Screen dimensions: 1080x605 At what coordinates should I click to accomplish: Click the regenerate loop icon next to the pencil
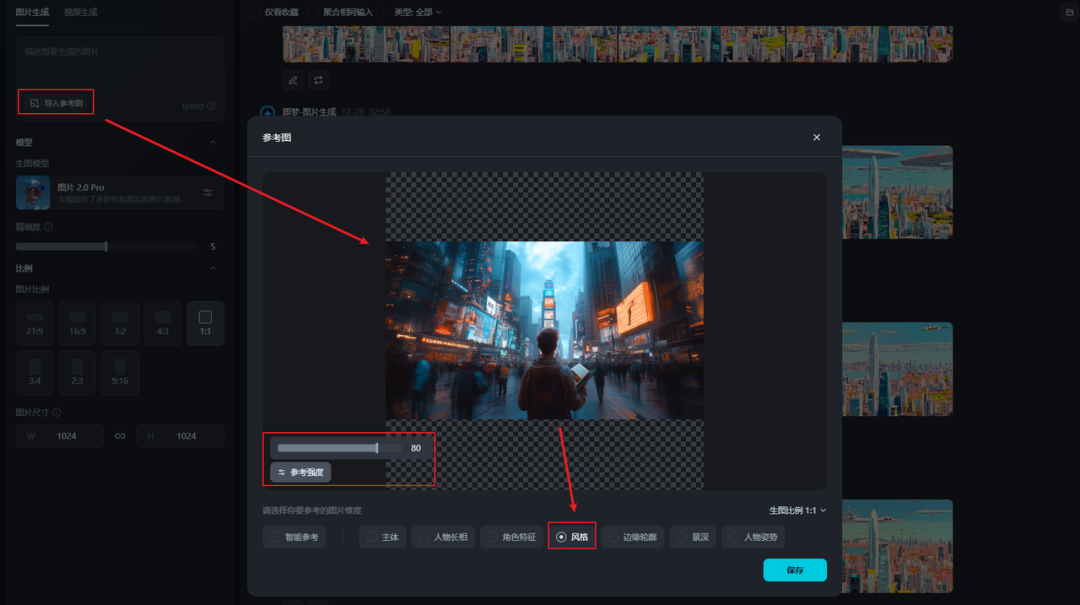[319, 79]
